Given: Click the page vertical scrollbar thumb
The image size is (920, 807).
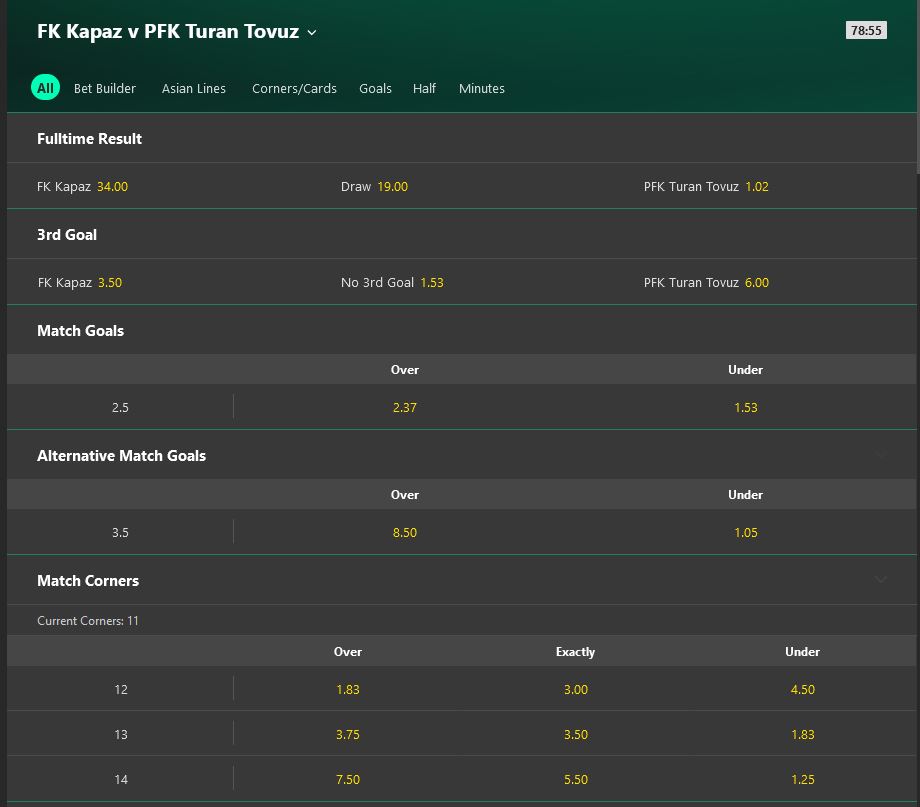Looking at the screenshot, I should 918,87.
